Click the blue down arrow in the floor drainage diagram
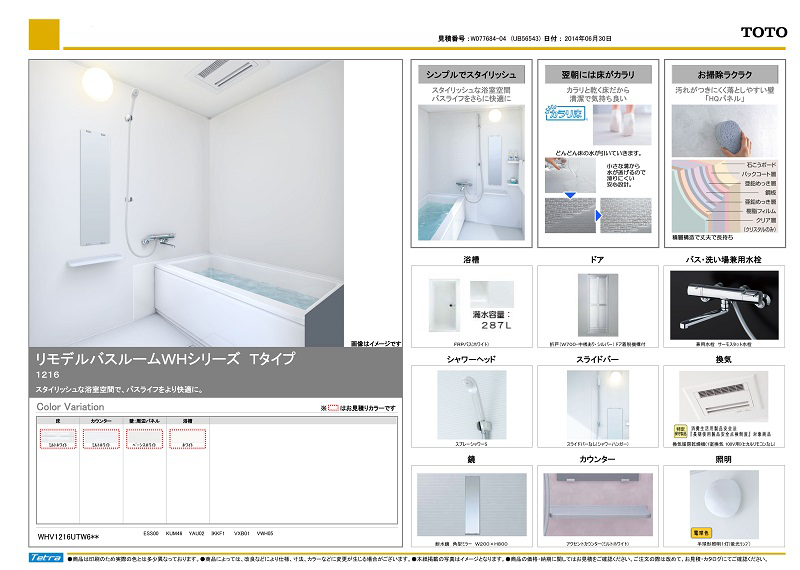The image size is (800, 570). click(570, 195)
